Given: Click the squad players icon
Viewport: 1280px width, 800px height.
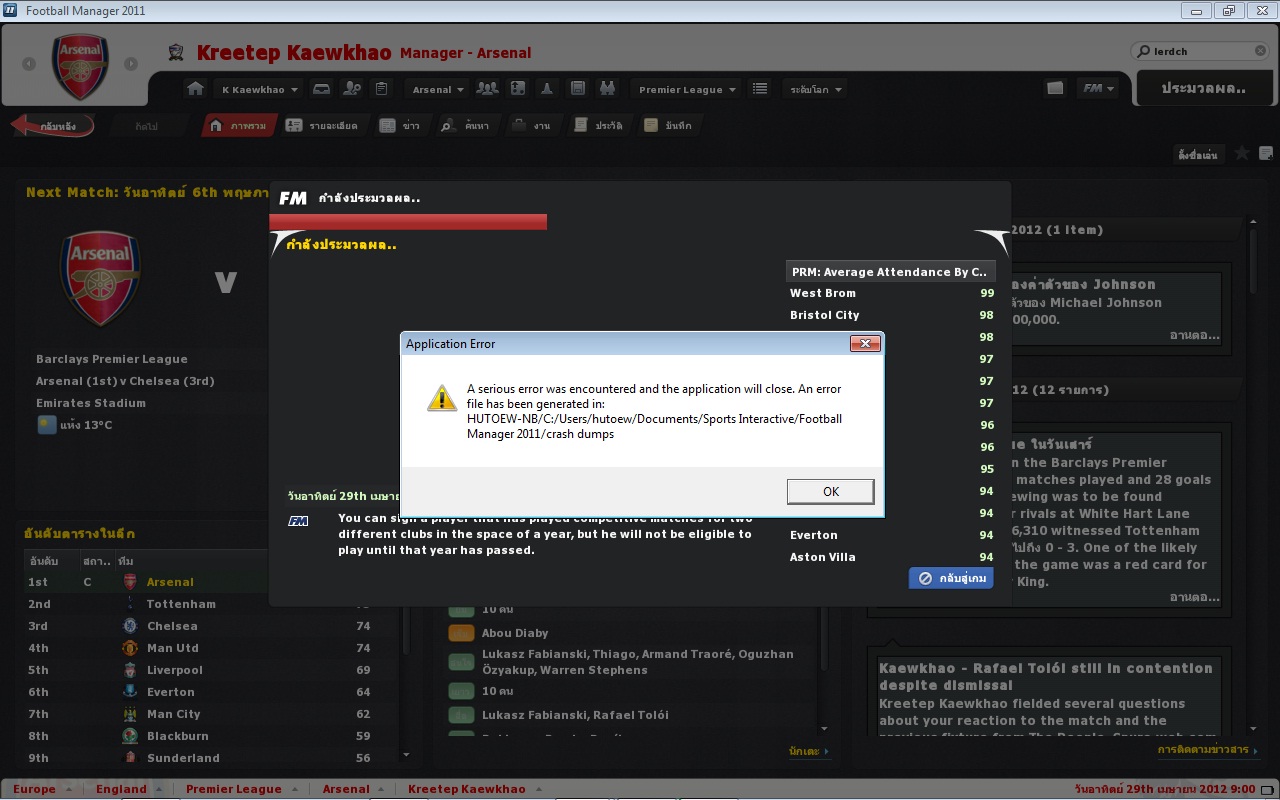Looking at the screenshot, I should click(x=487, y=89).
